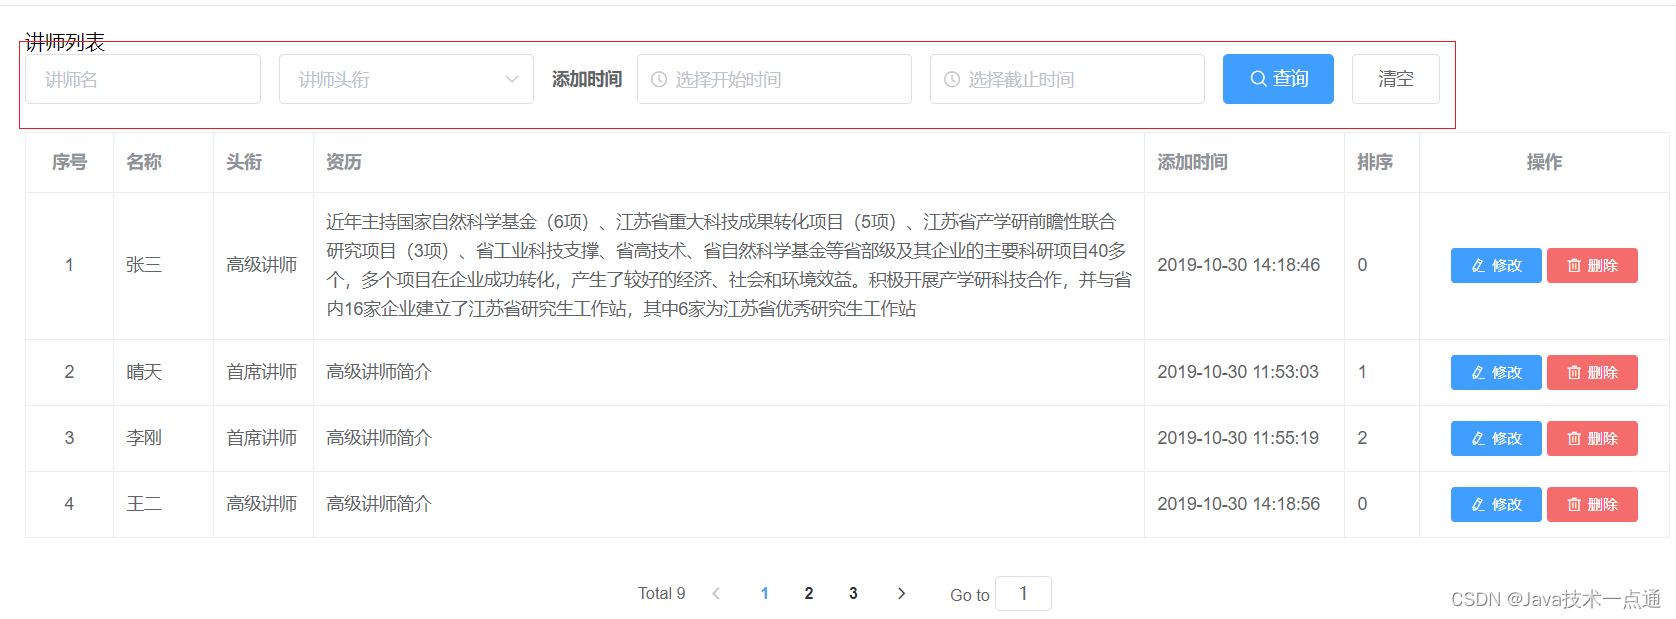Click the 选择截止时间 date field
The width and height of the screenshot is (1676, 619).
click(1067, 79)
